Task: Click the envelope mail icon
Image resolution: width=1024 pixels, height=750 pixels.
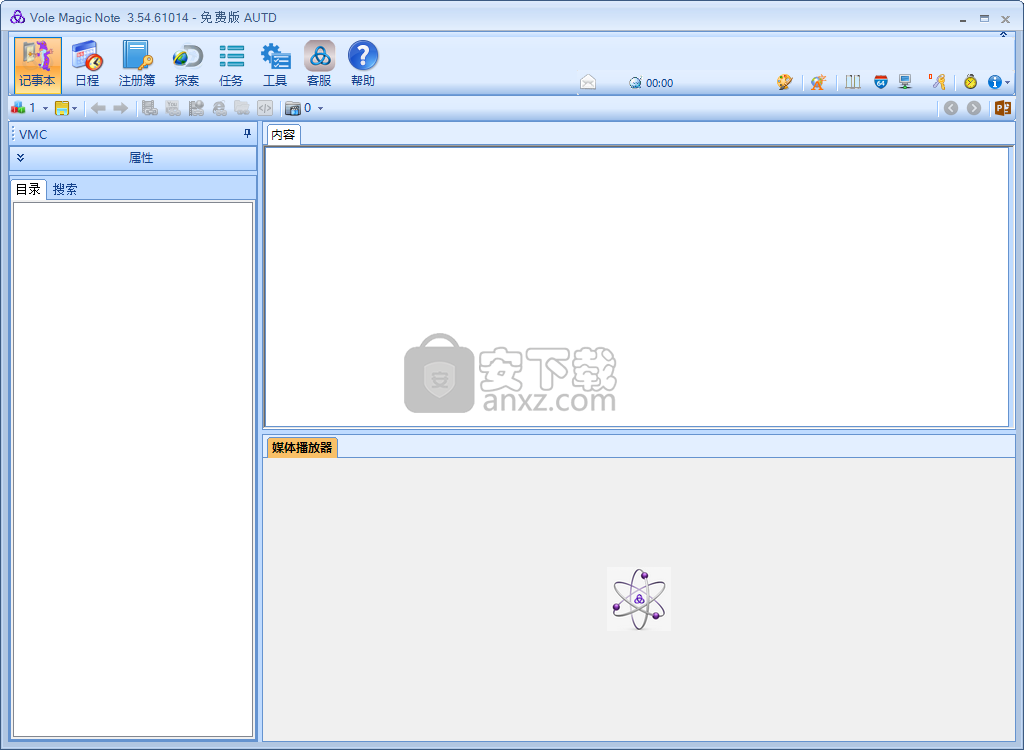Action: coord(588,82)
